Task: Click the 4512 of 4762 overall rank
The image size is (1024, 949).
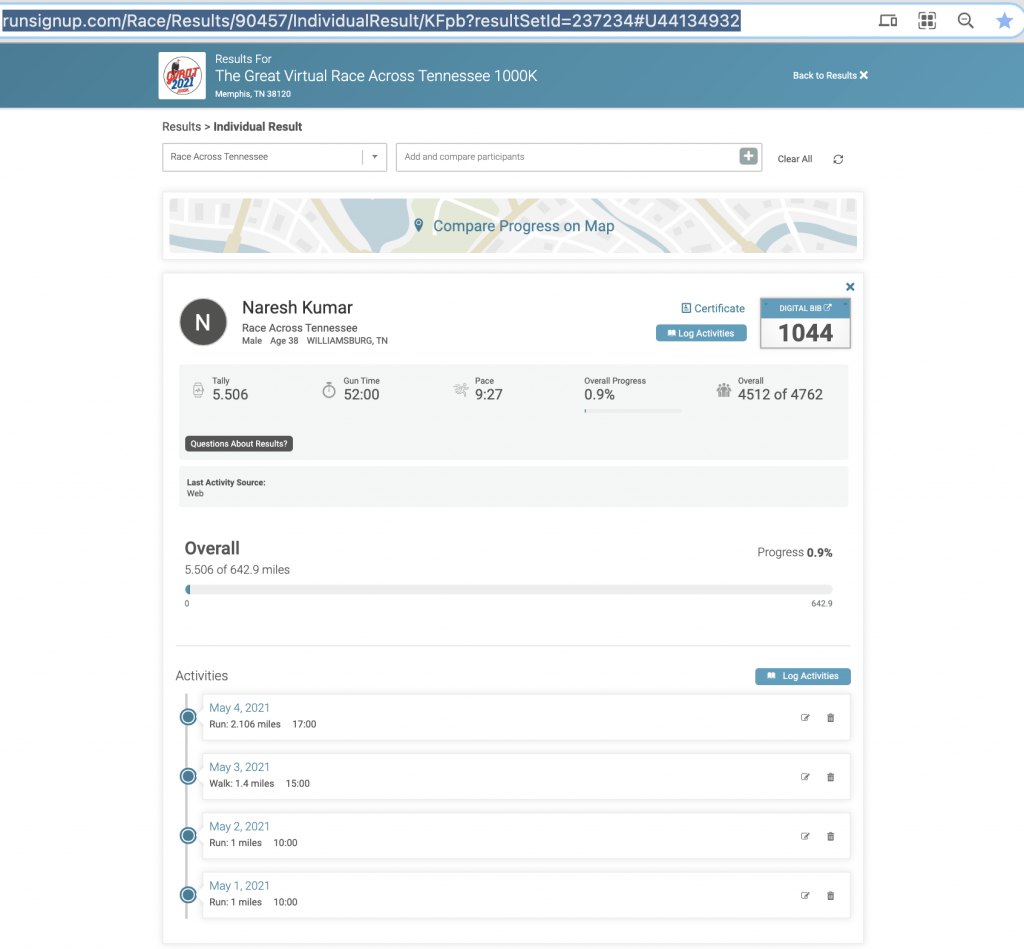Action: point(780,394)
